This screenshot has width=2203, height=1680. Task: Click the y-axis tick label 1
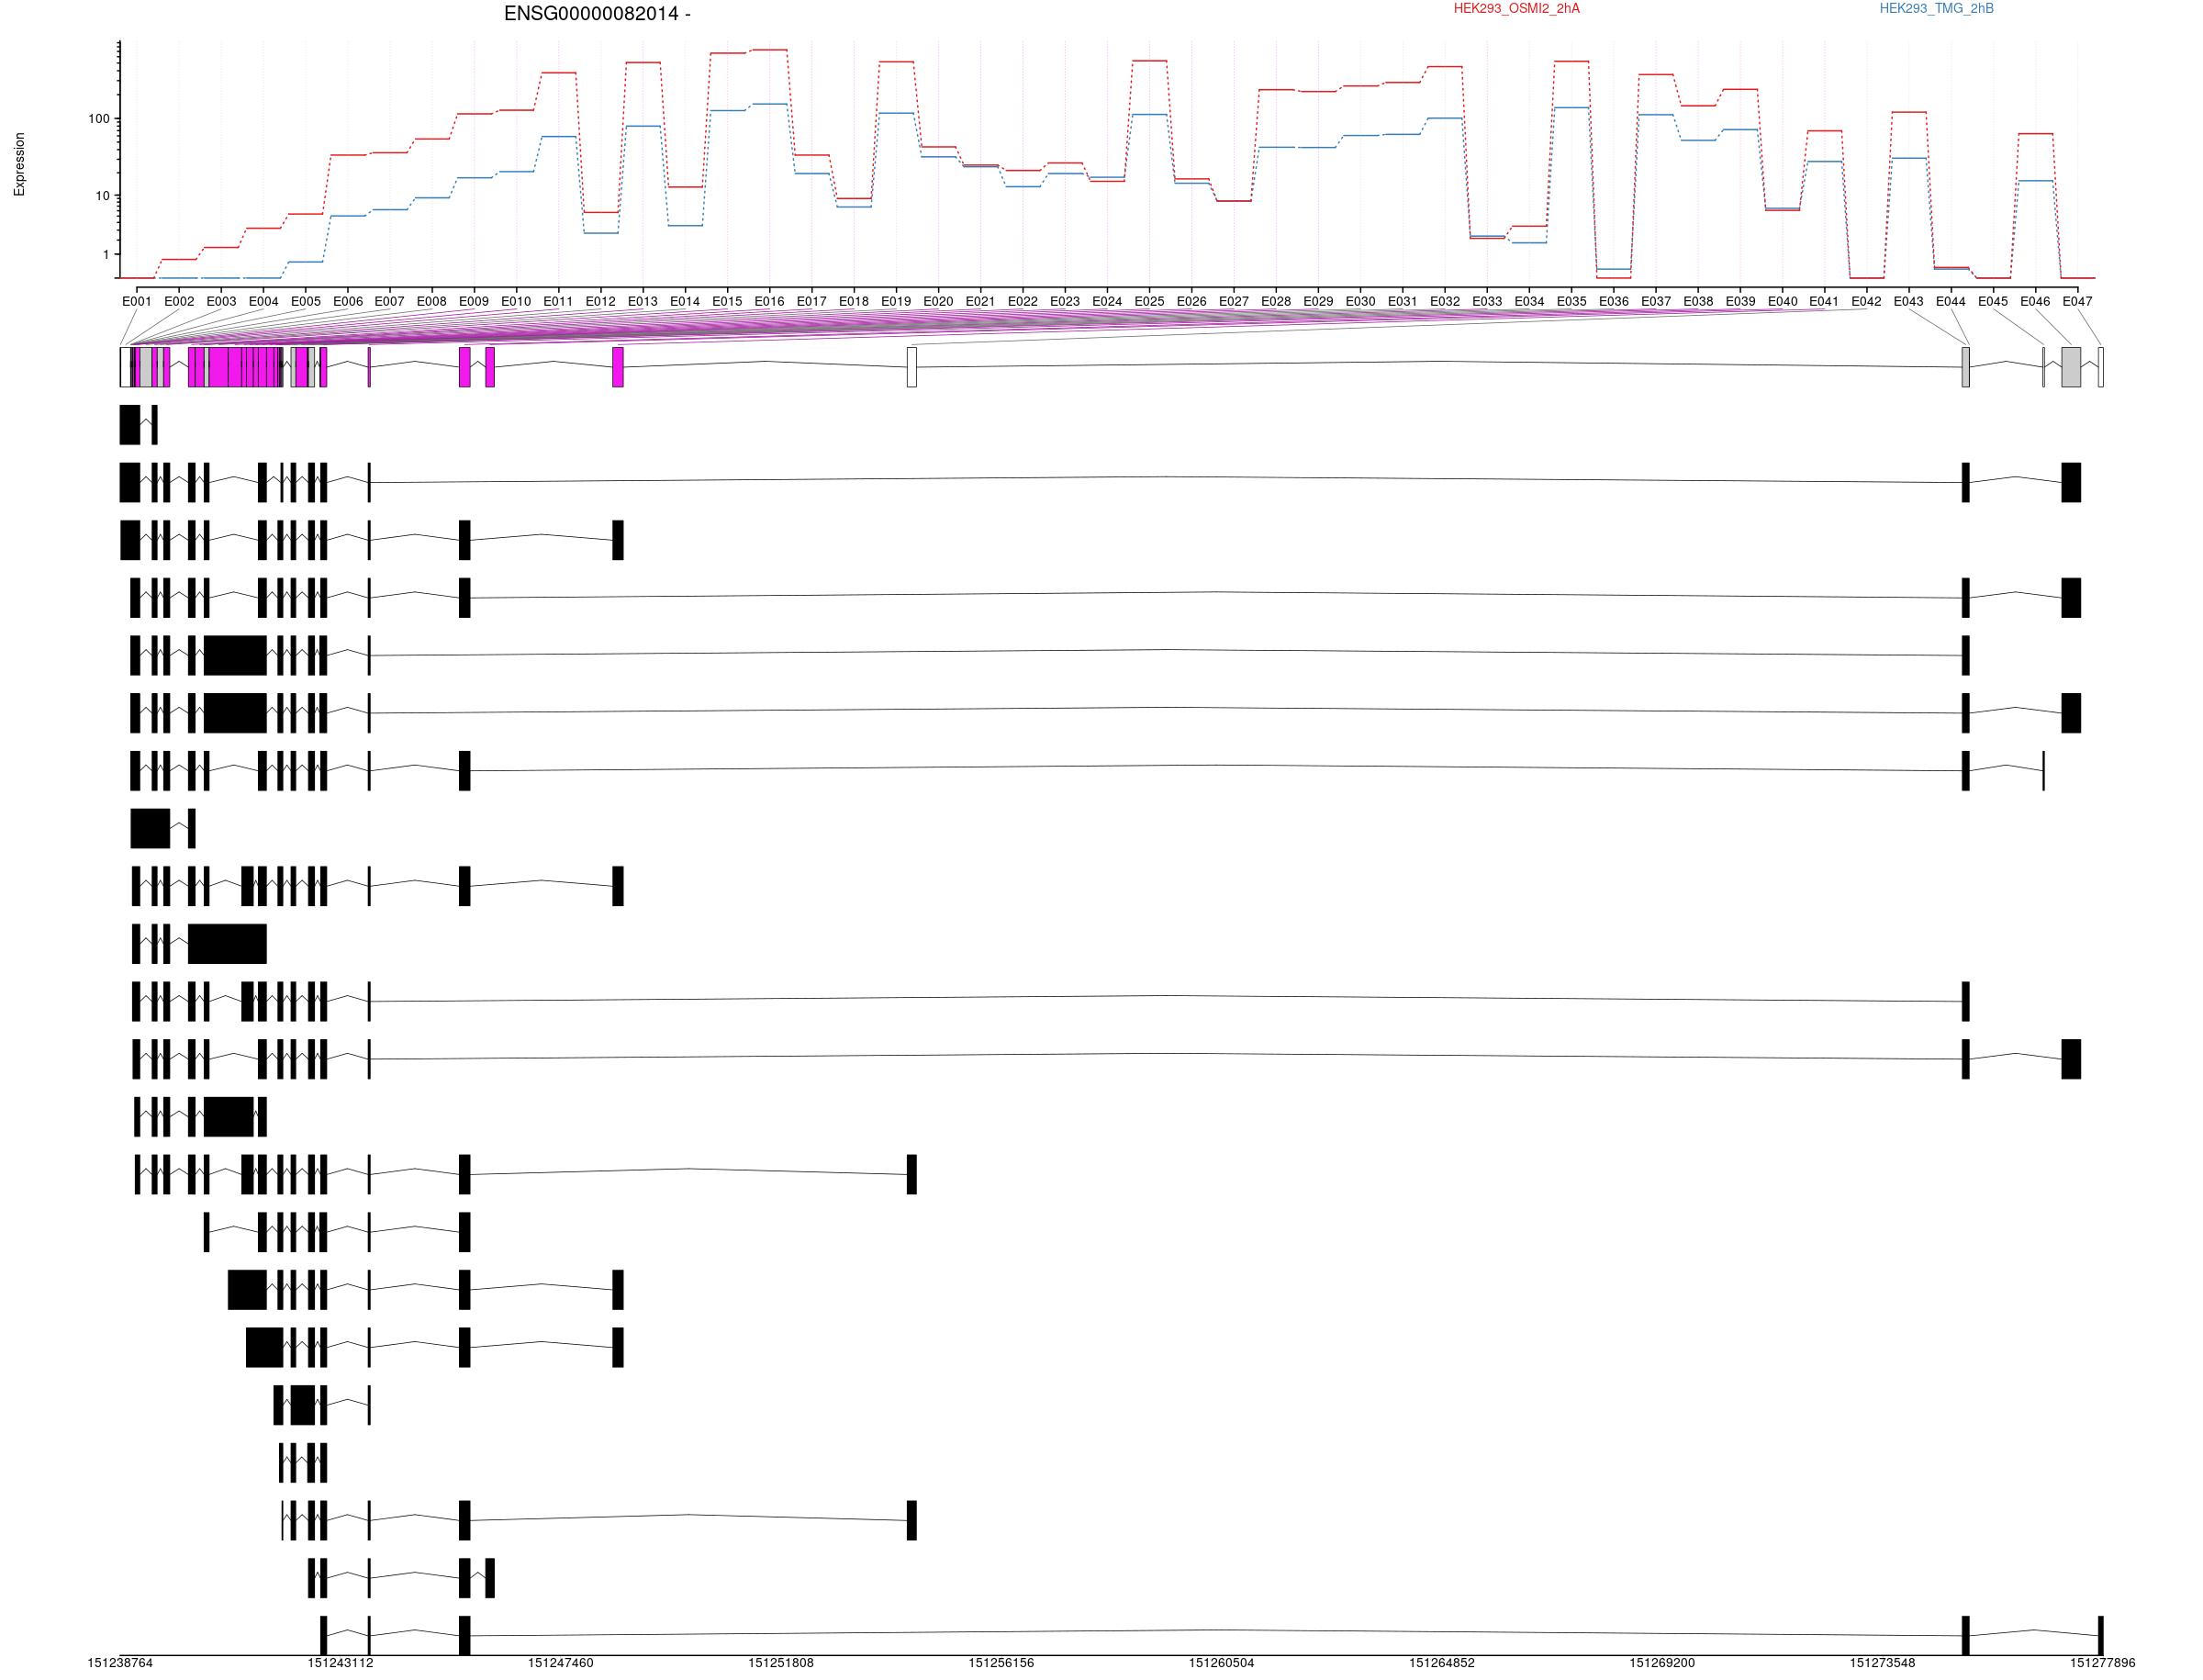pyautogui.click(x=106, y=255)
